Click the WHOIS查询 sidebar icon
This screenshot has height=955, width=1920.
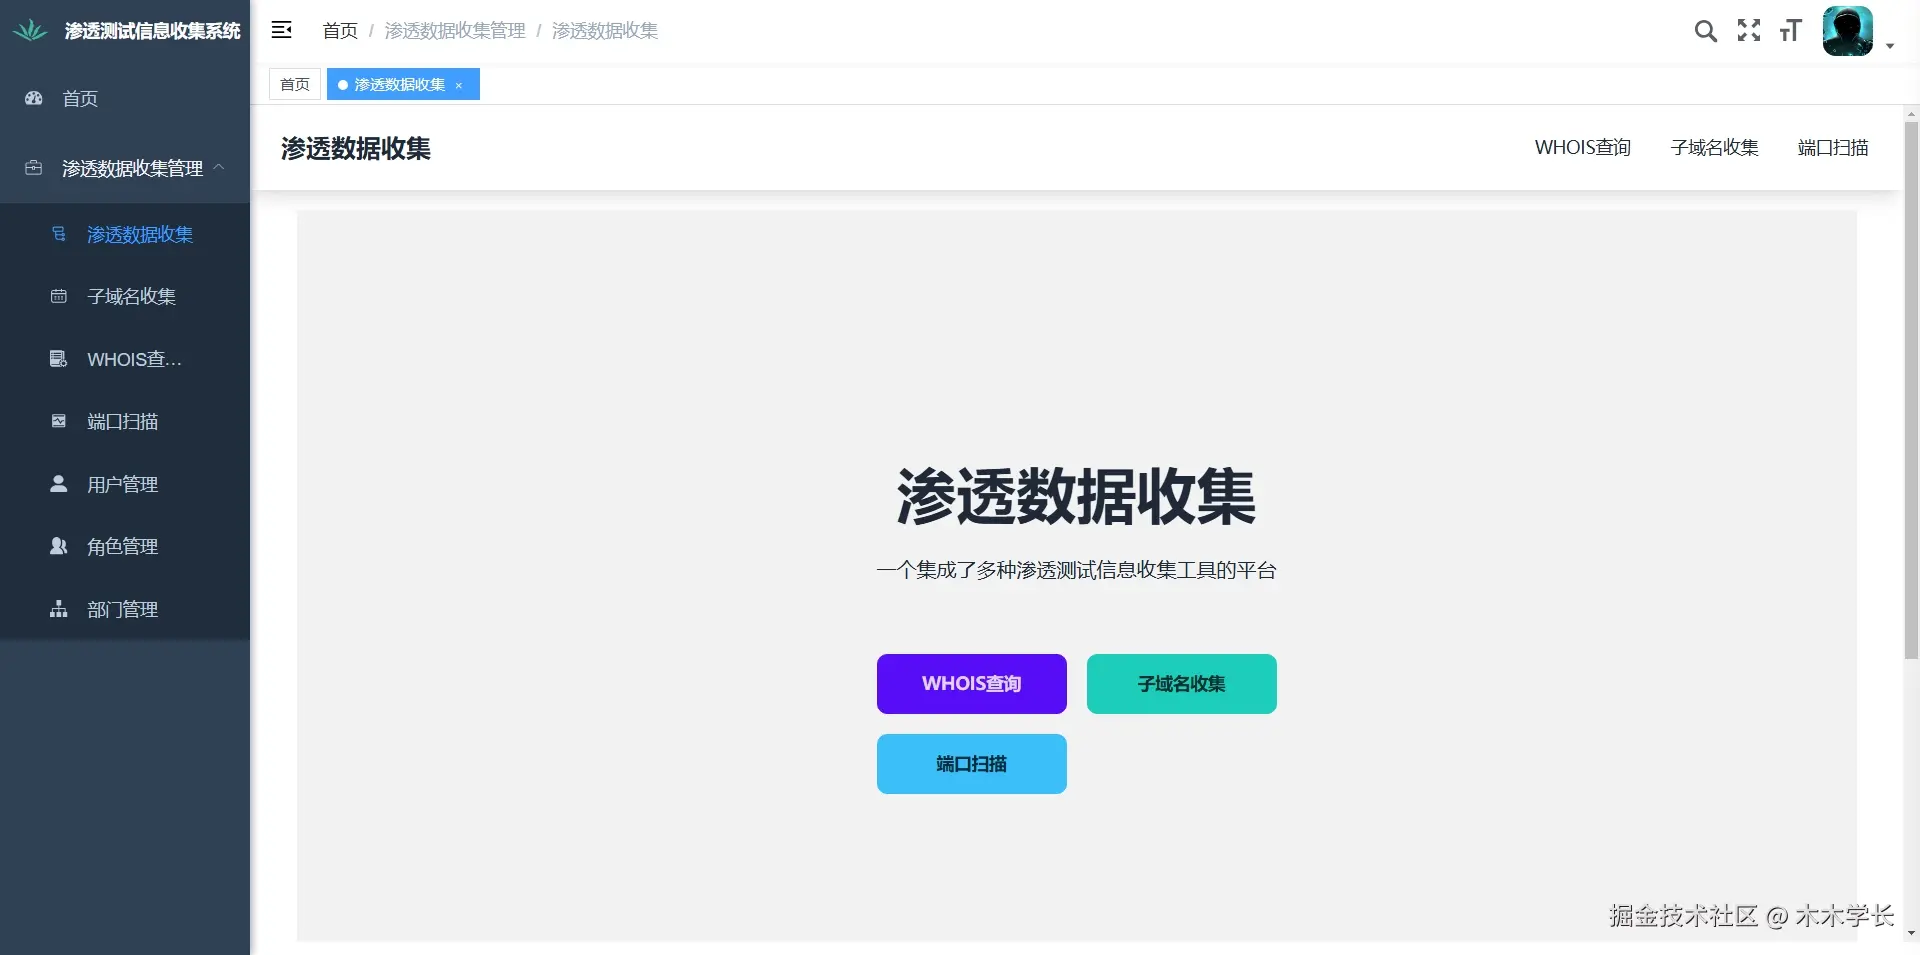[x=57, y=358]
